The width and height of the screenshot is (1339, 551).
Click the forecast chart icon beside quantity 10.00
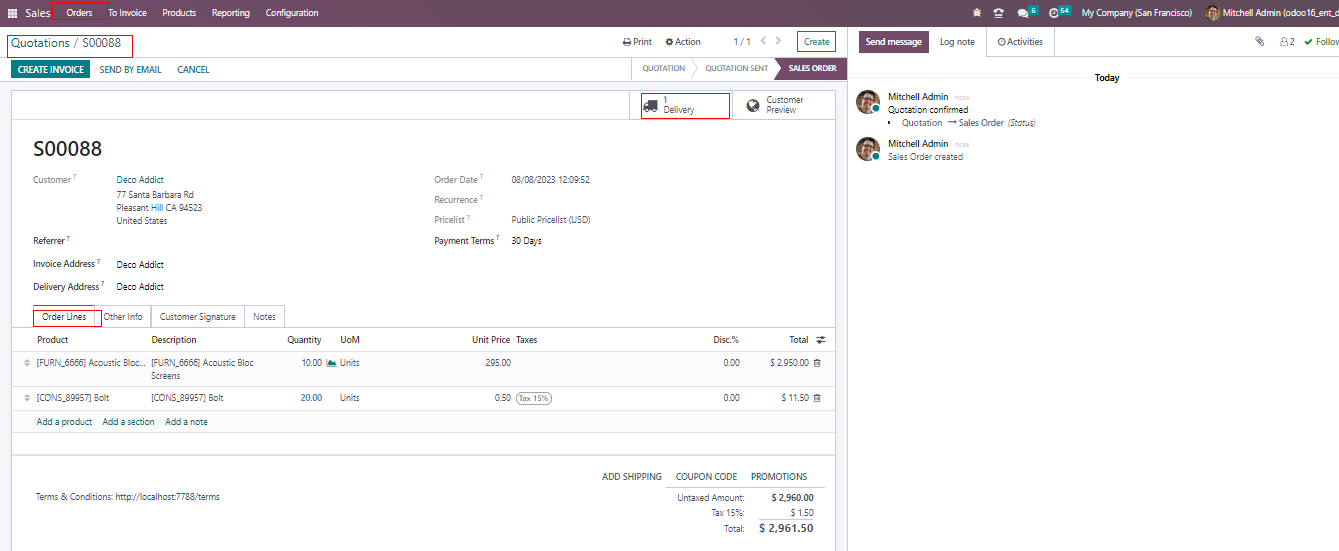coord(331,363)
